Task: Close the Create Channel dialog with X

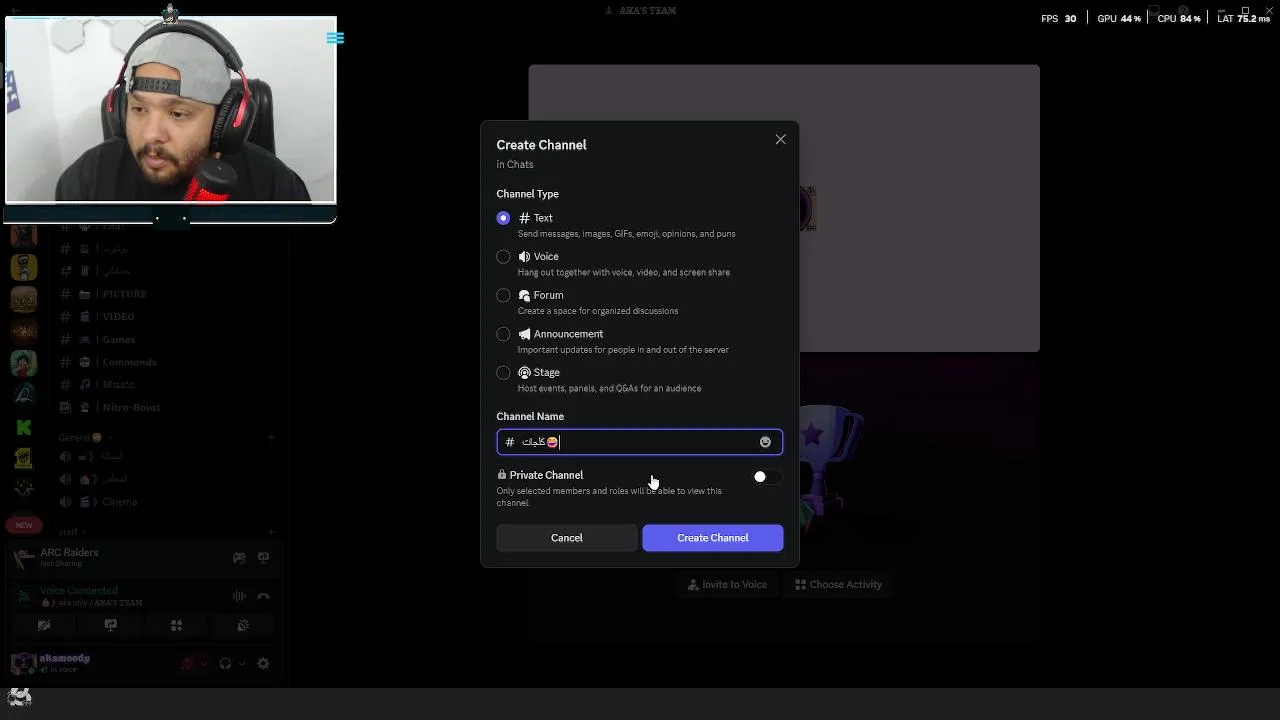Action: [x=780, y=139]
